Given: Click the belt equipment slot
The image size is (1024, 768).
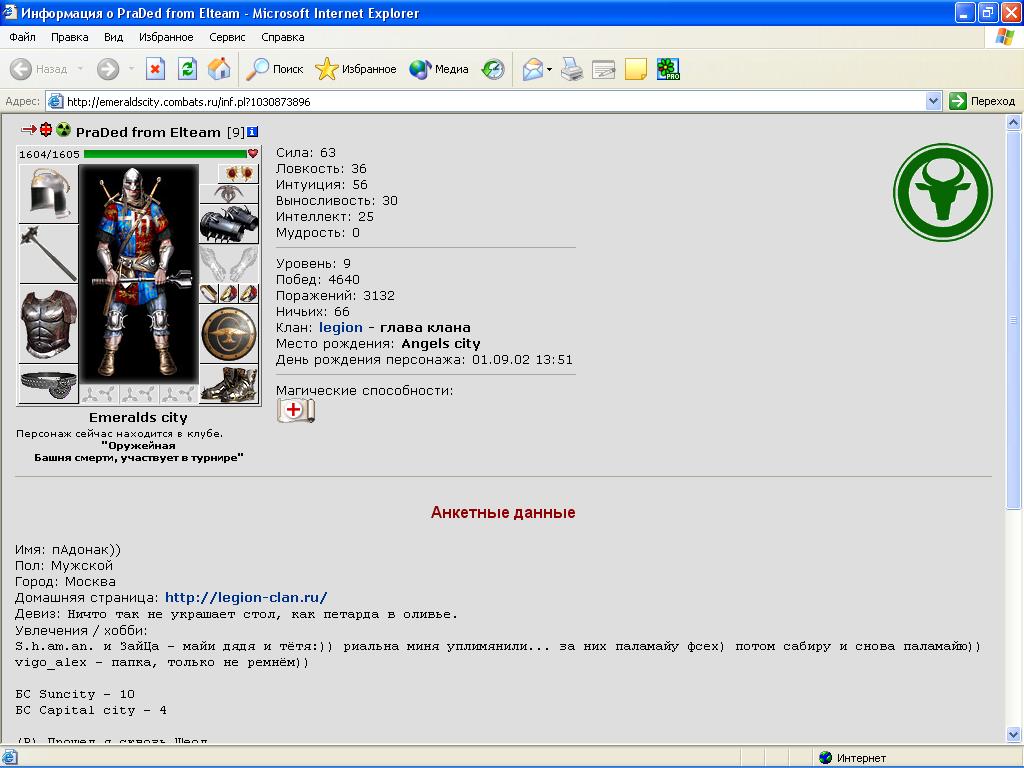Looking at the screenshot, I should click(x=49, y=383).
